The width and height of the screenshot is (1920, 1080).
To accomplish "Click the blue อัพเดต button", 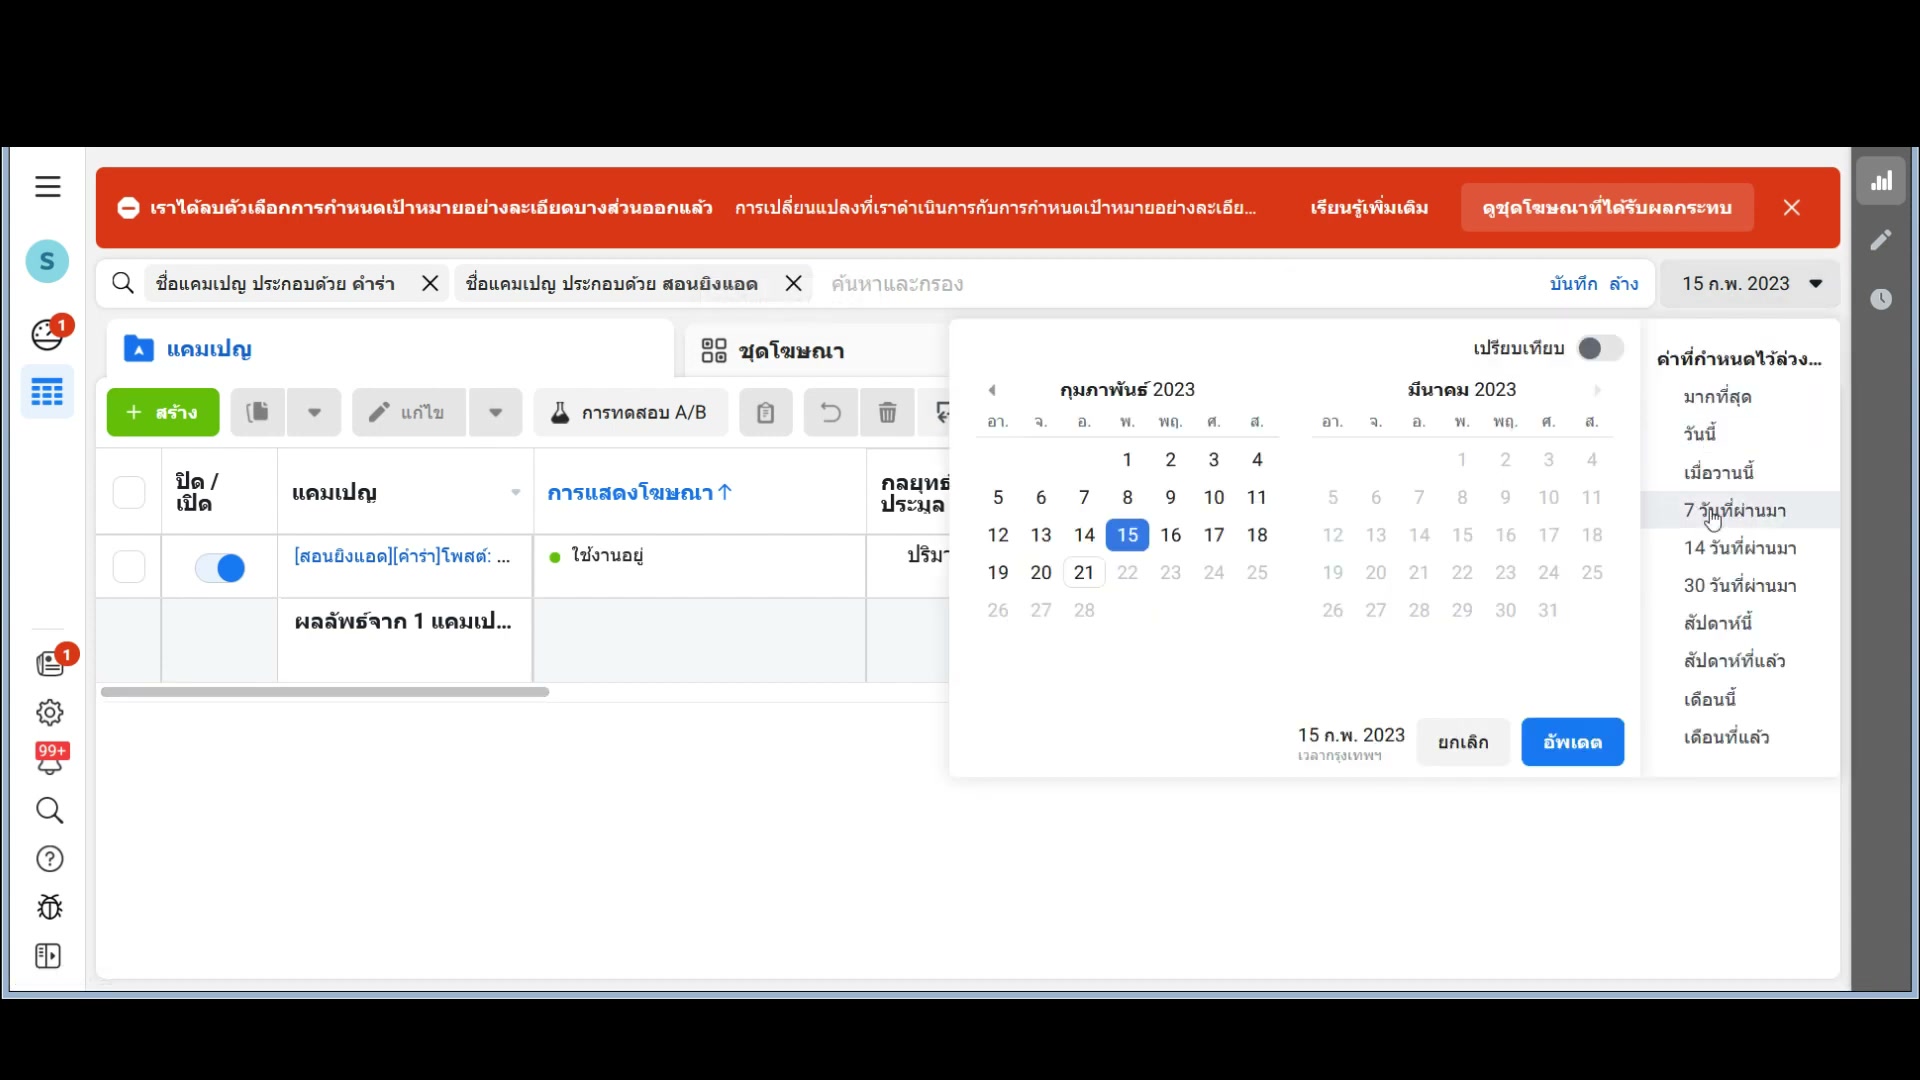I will [x=1572, y=742].
